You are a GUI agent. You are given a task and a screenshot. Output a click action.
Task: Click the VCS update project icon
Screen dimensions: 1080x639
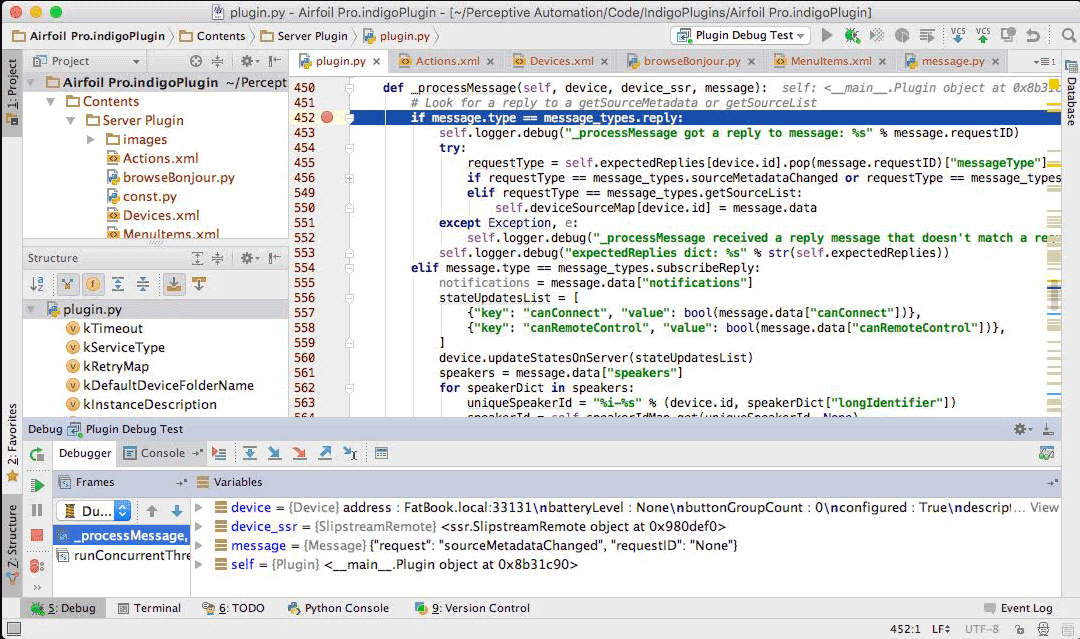pyautogui.click(x=958, y=35)
